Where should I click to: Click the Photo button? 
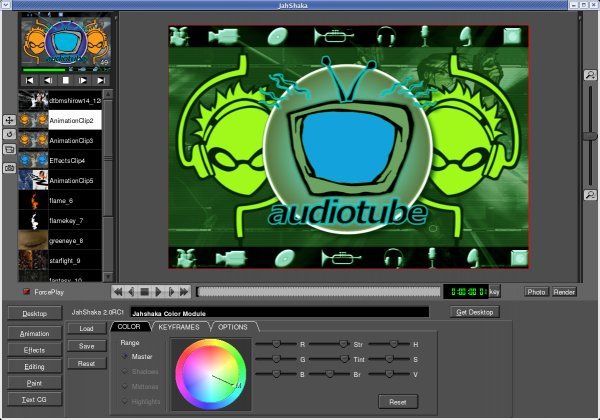coord(536,292)
